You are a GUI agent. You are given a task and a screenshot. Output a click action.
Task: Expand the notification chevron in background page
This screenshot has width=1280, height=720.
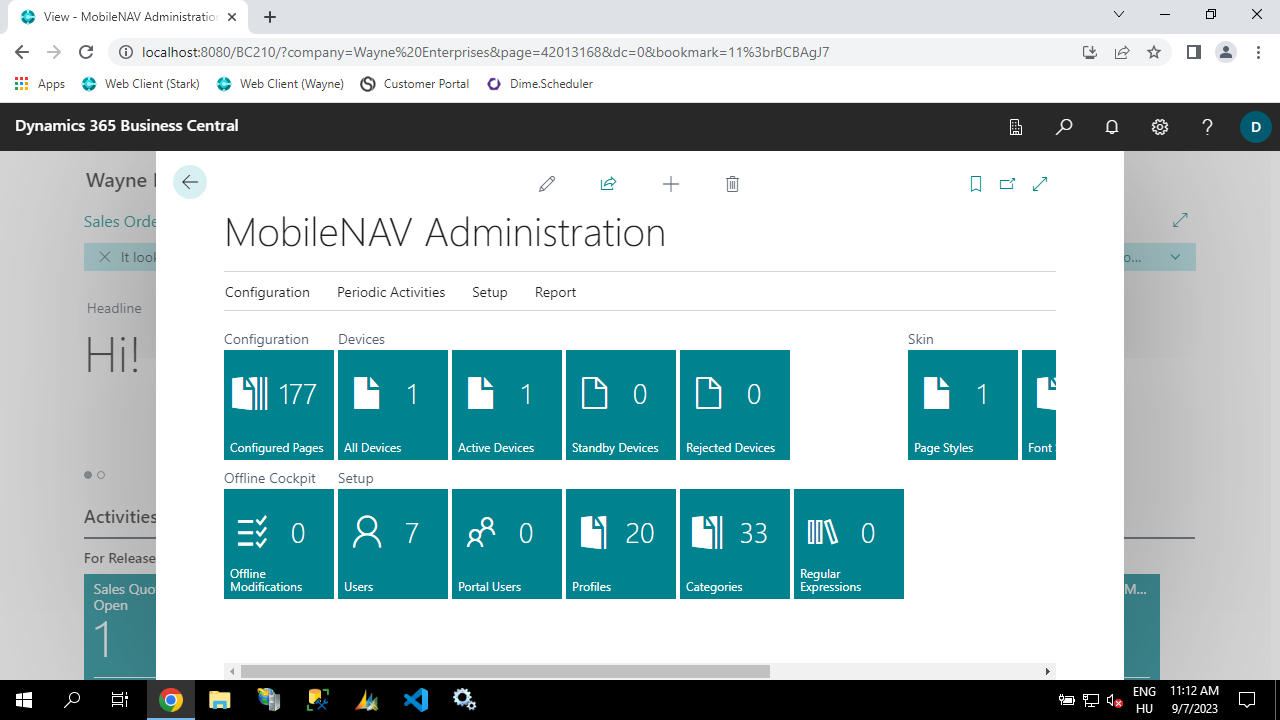coord(1175,257)
